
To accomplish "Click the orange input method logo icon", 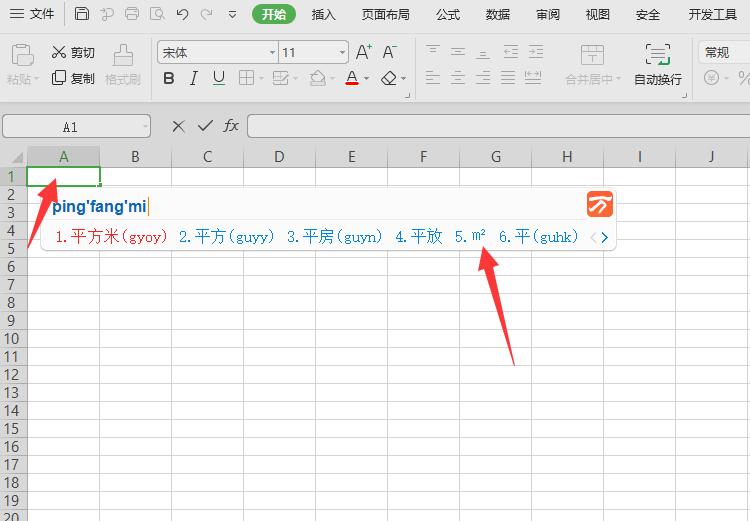I will [600, 204].
